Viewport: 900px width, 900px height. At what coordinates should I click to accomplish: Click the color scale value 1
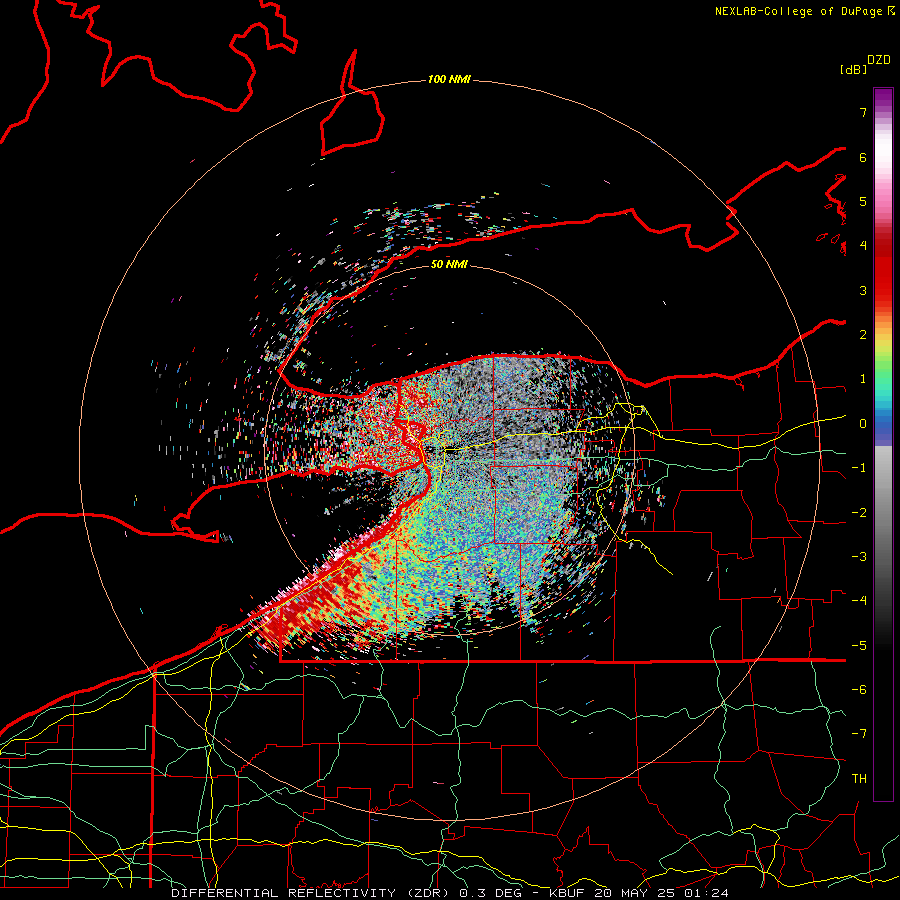863,379
